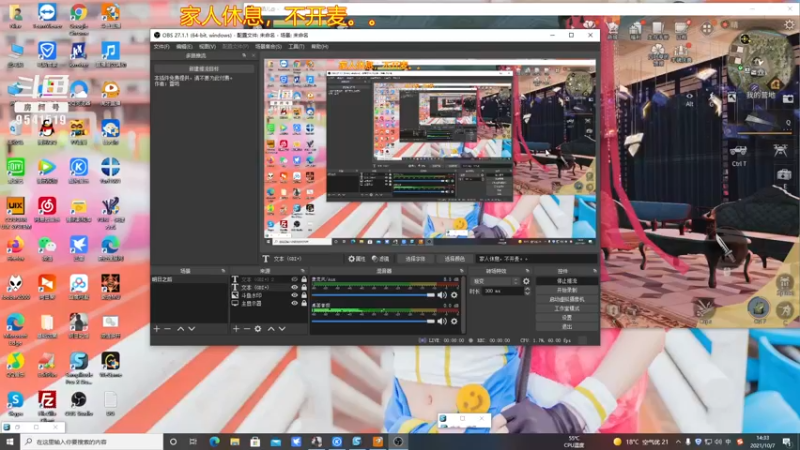The image size is (800, 450).
Task: Open the Skype desktop shortcut
Action: pos(15,404)
